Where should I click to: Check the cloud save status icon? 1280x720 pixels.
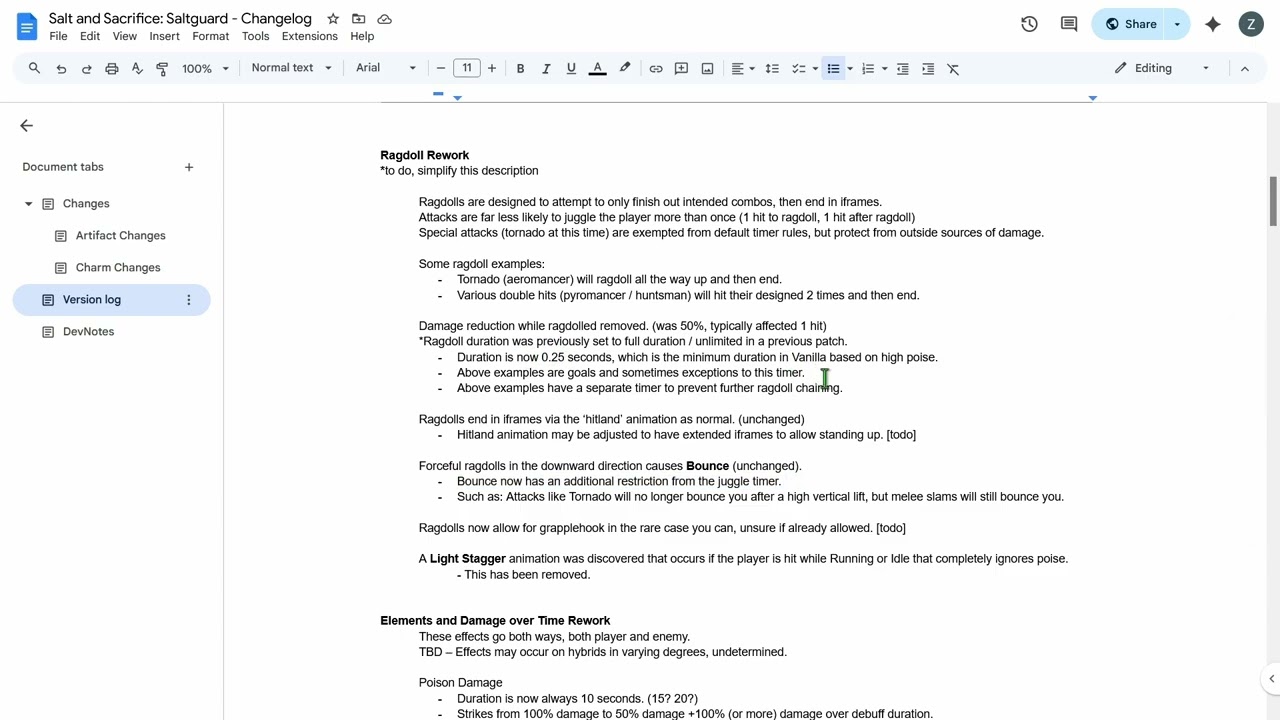click(x=384, y=19)
